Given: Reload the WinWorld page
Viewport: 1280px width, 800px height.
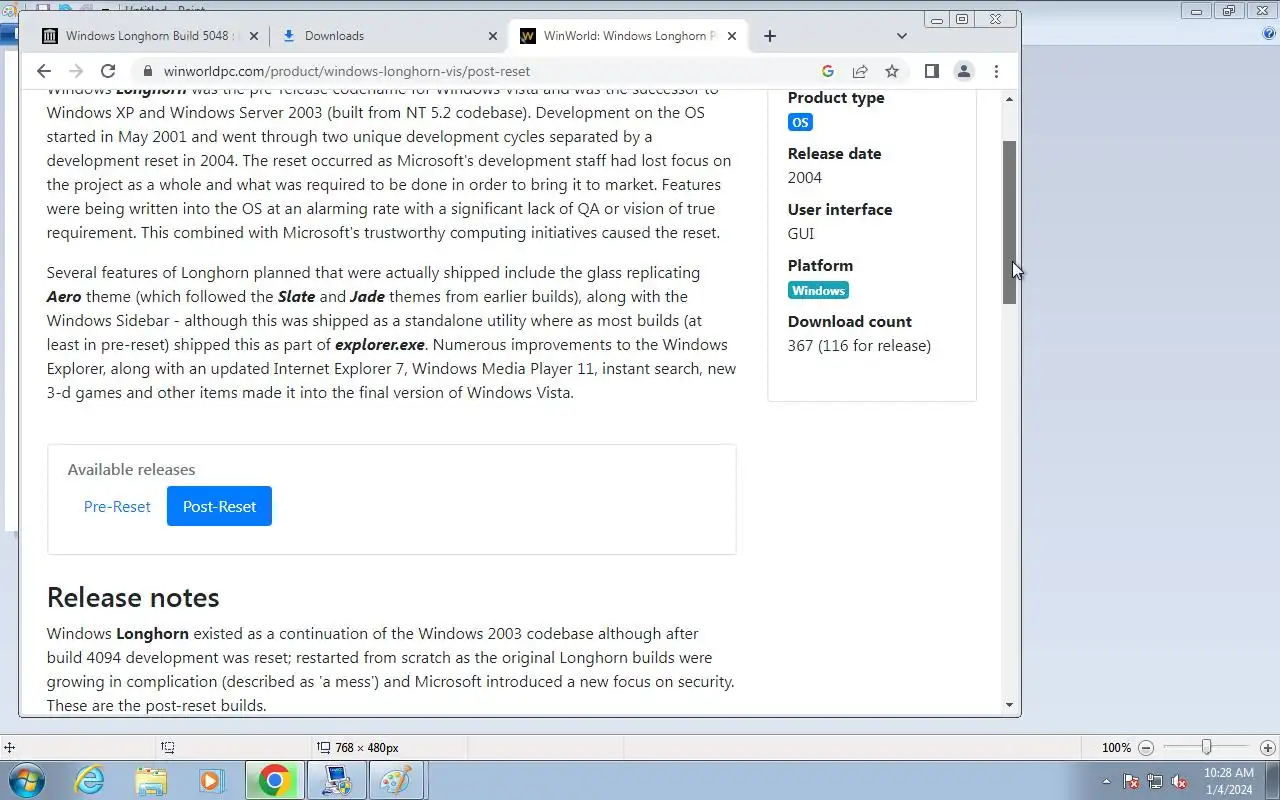Looking at the screenshot, I should pos(108,71).
